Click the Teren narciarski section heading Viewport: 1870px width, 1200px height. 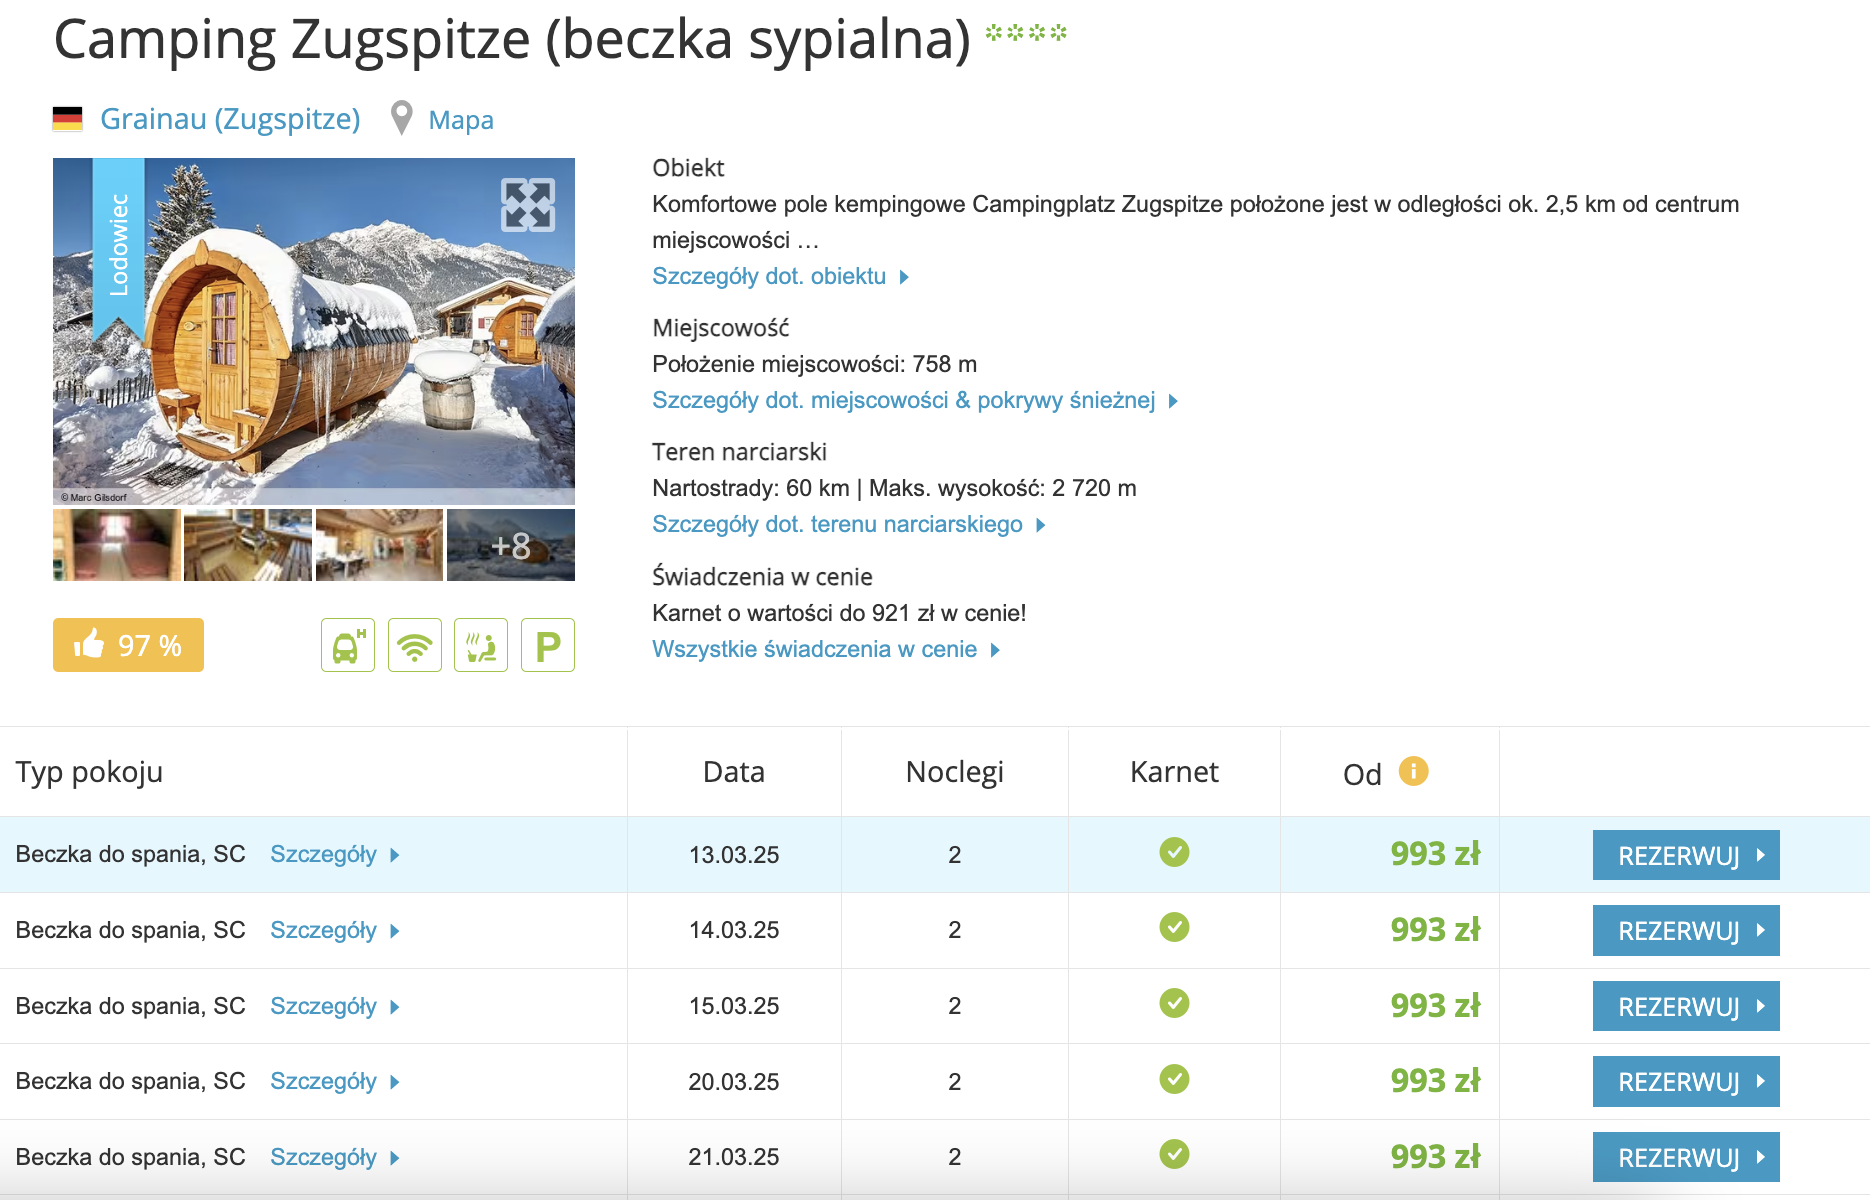[739, 452]
